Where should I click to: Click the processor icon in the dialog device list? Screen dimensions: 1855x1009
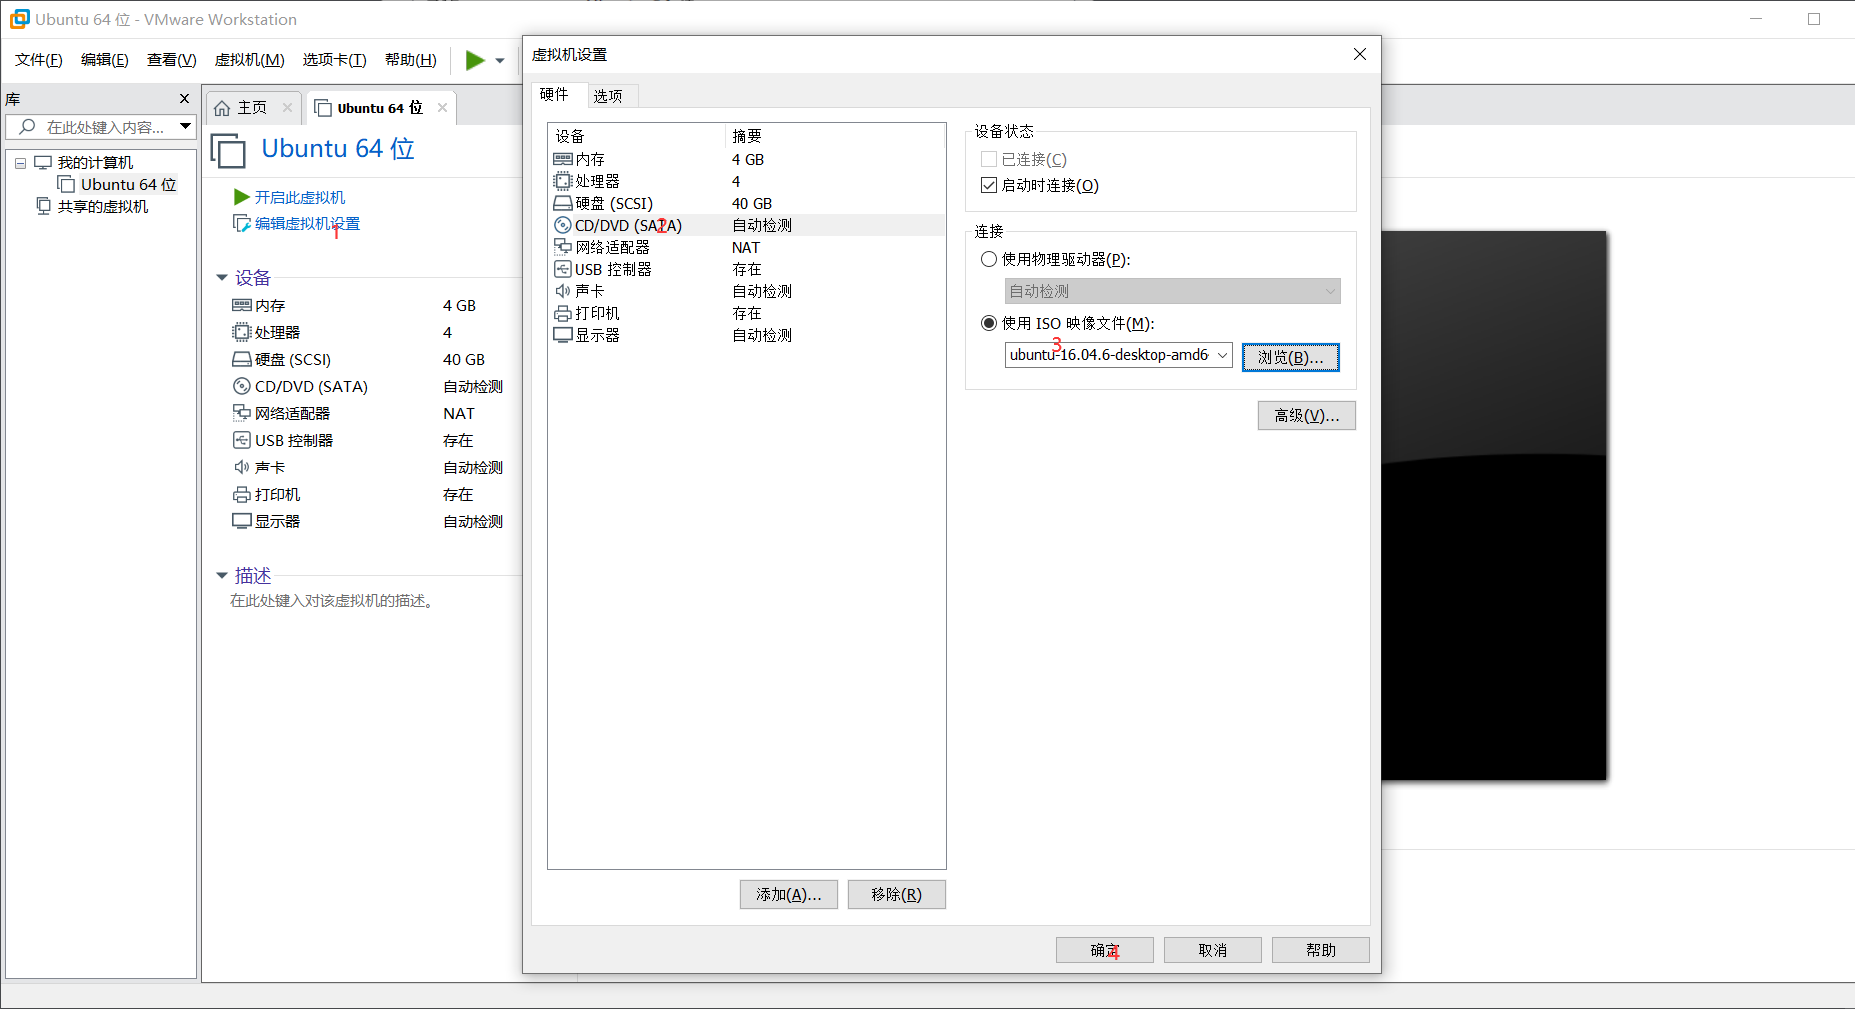click(x=563, y=181)
